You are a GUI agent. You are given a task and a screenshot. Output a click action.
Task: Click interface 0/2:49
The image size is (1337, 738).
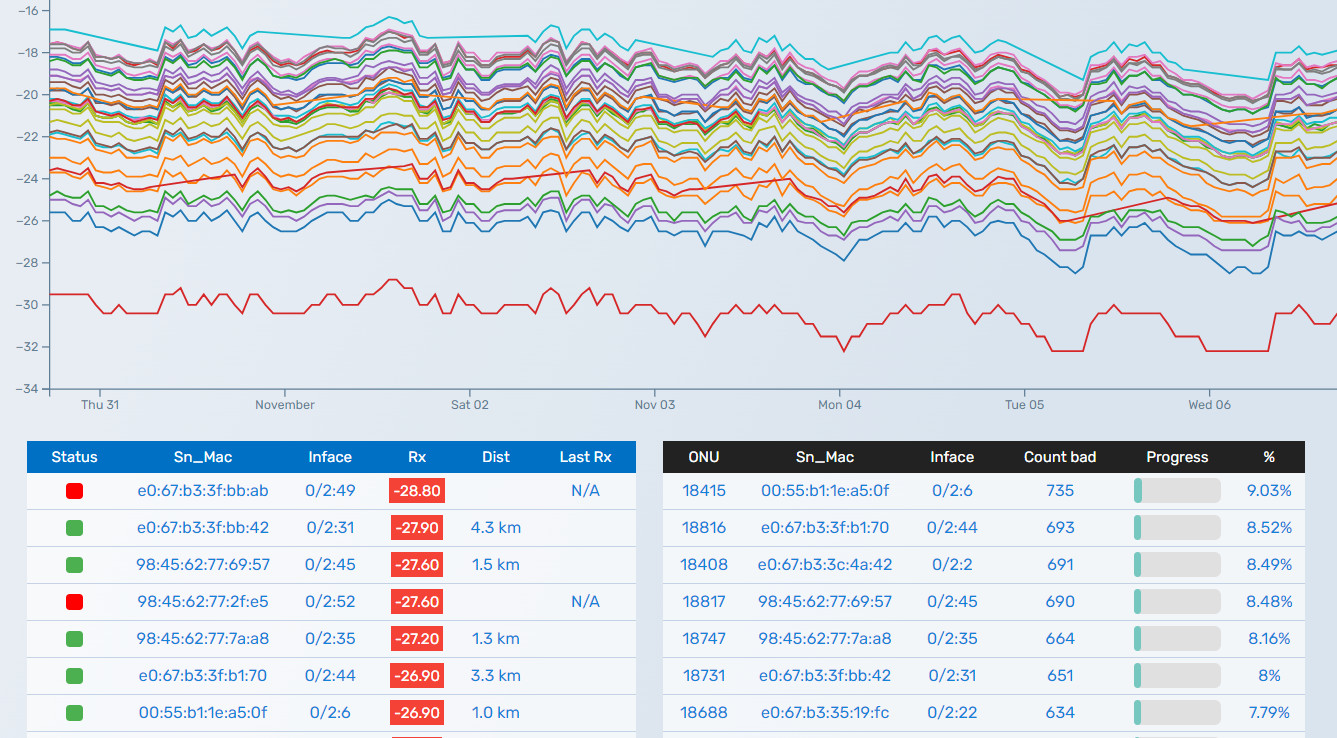(330, 491)
